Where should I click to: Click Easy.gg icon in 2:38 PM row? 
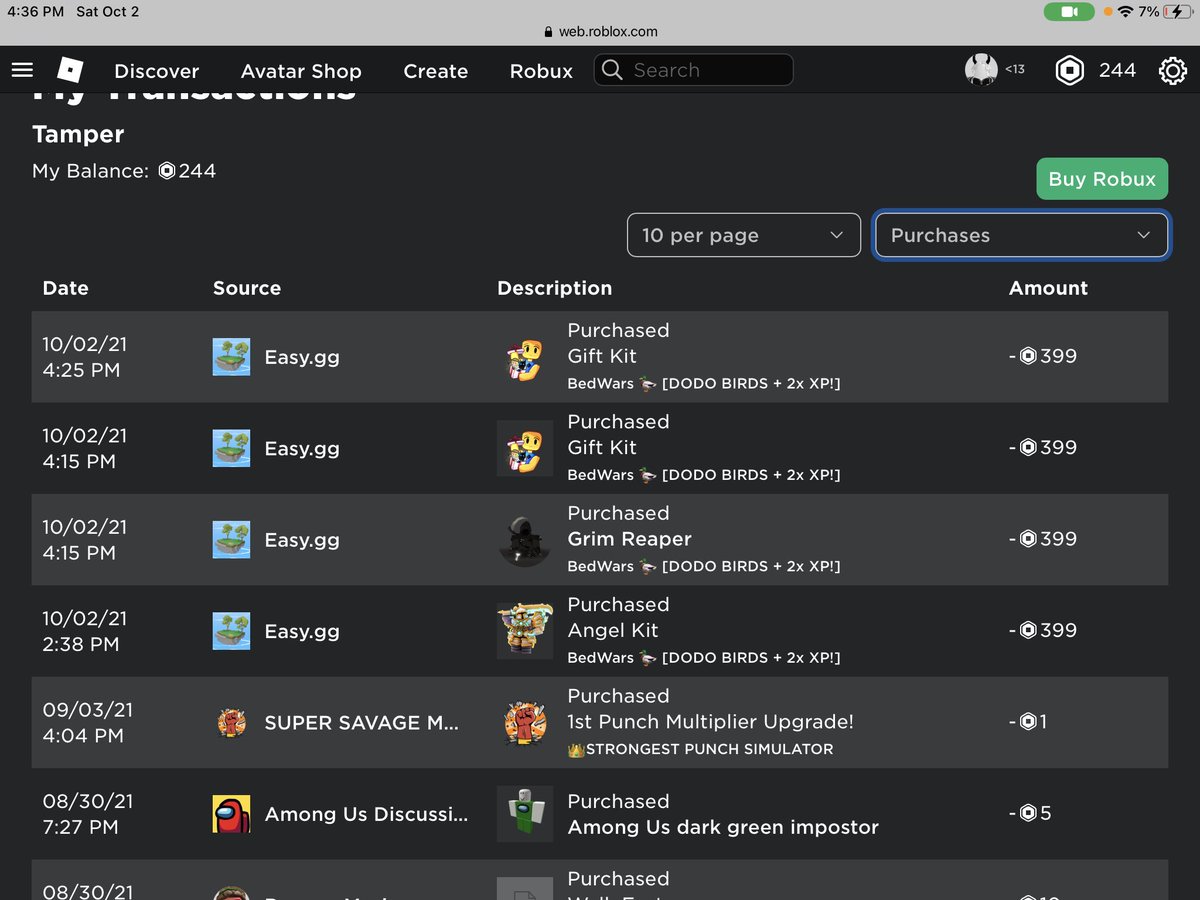[231, 631]
